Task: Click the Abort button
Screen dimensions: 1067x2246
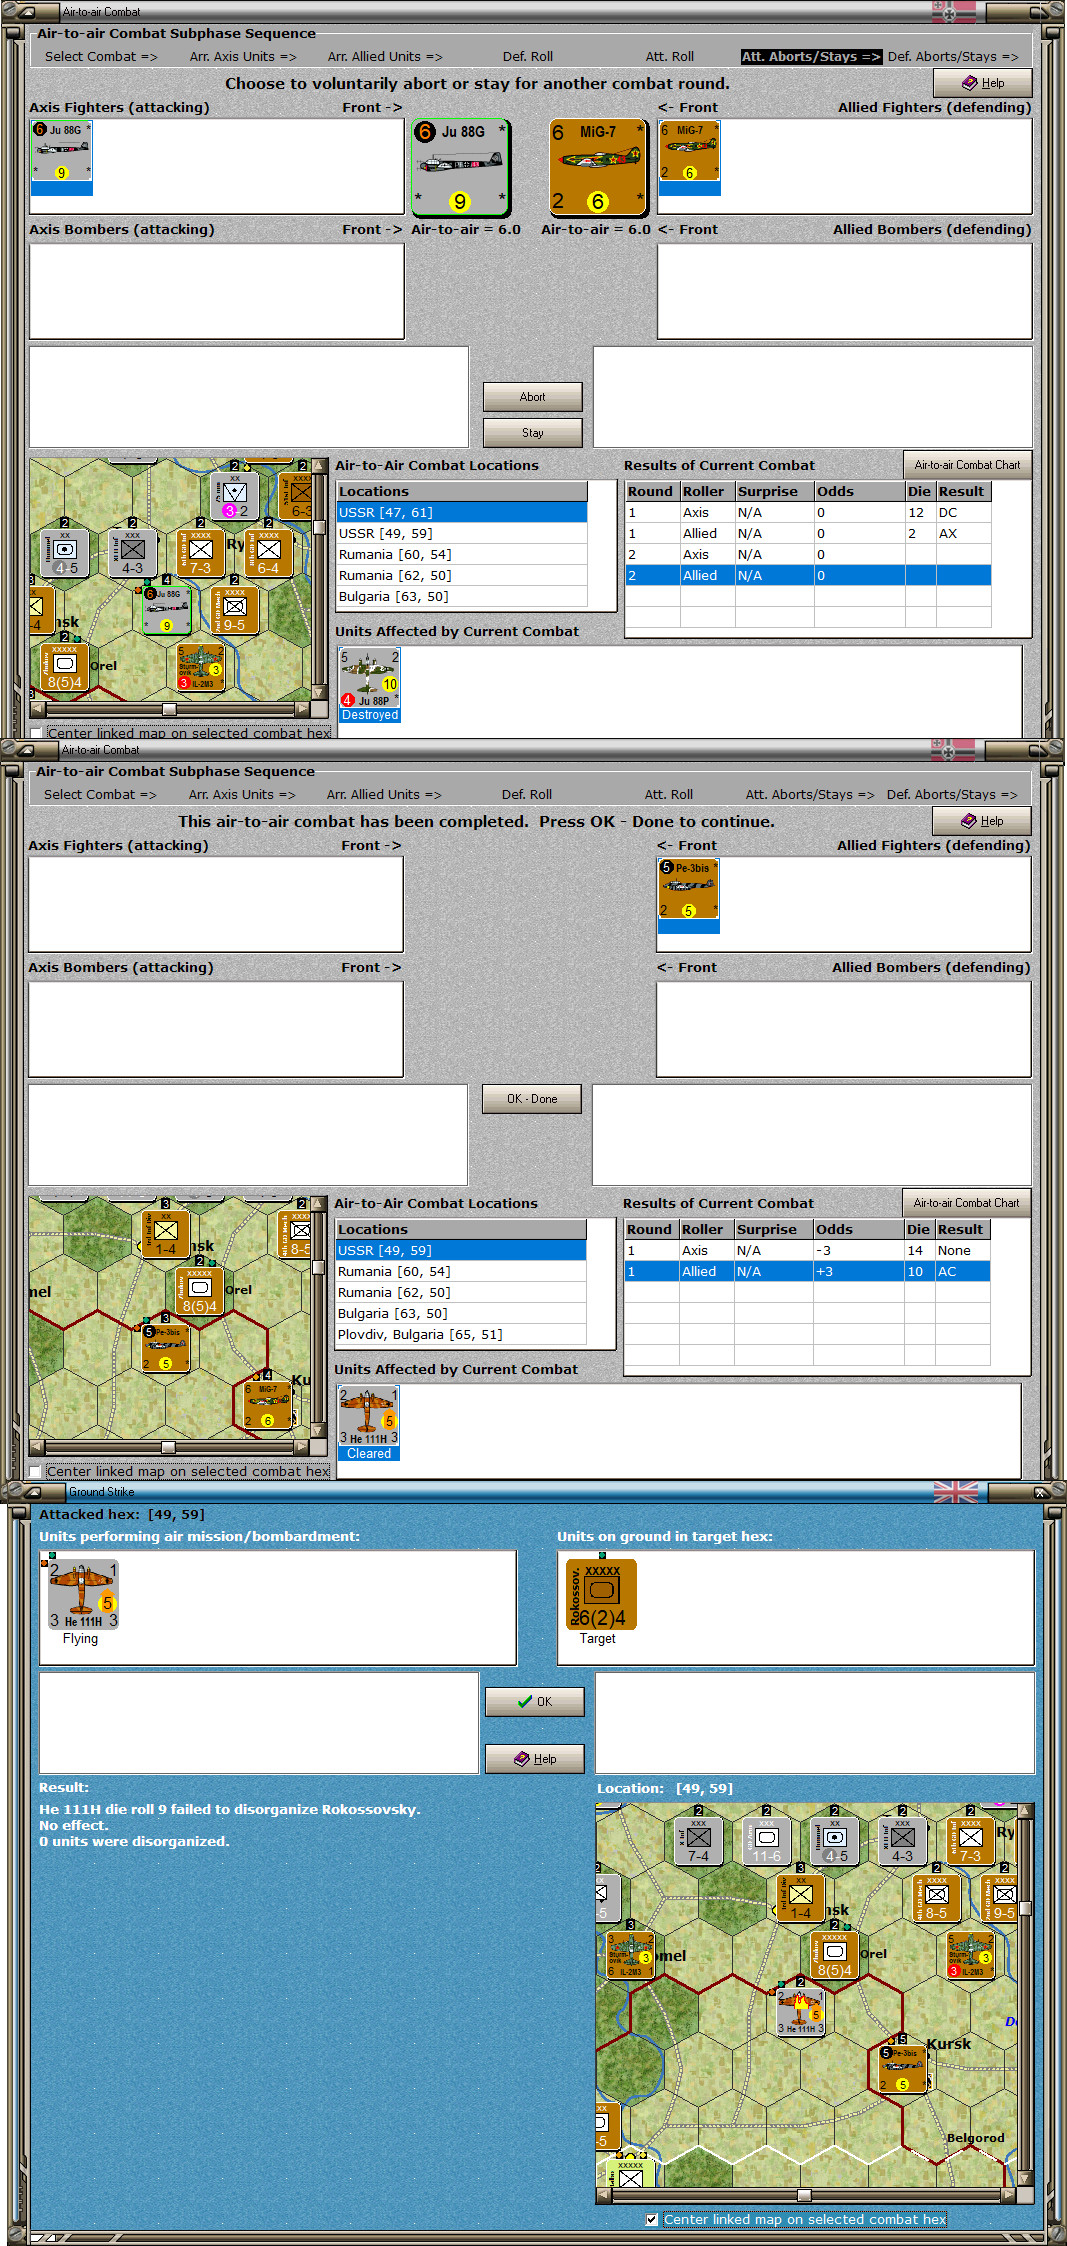Action: (x=532, y=397)
